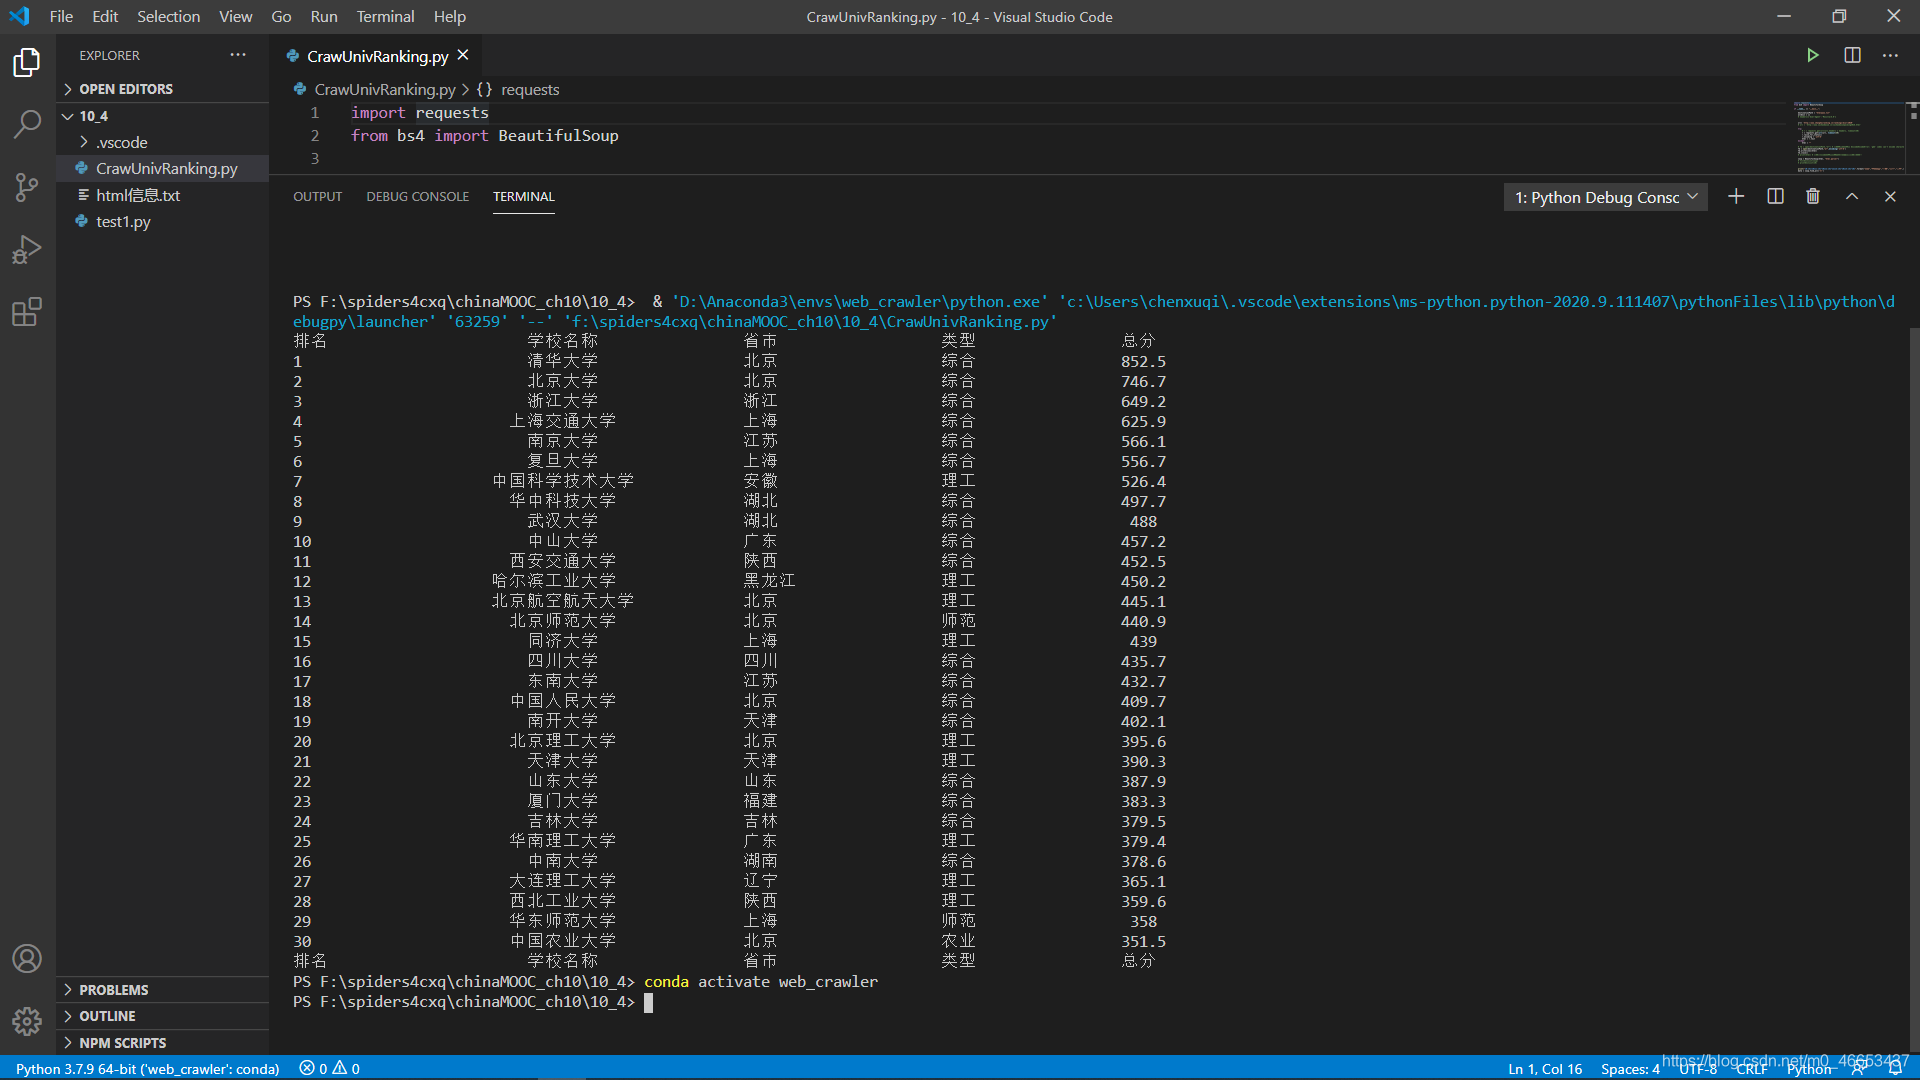Click the VS Code logo icon
This screenshot has width=1920, height=1080.
(20, 16)
